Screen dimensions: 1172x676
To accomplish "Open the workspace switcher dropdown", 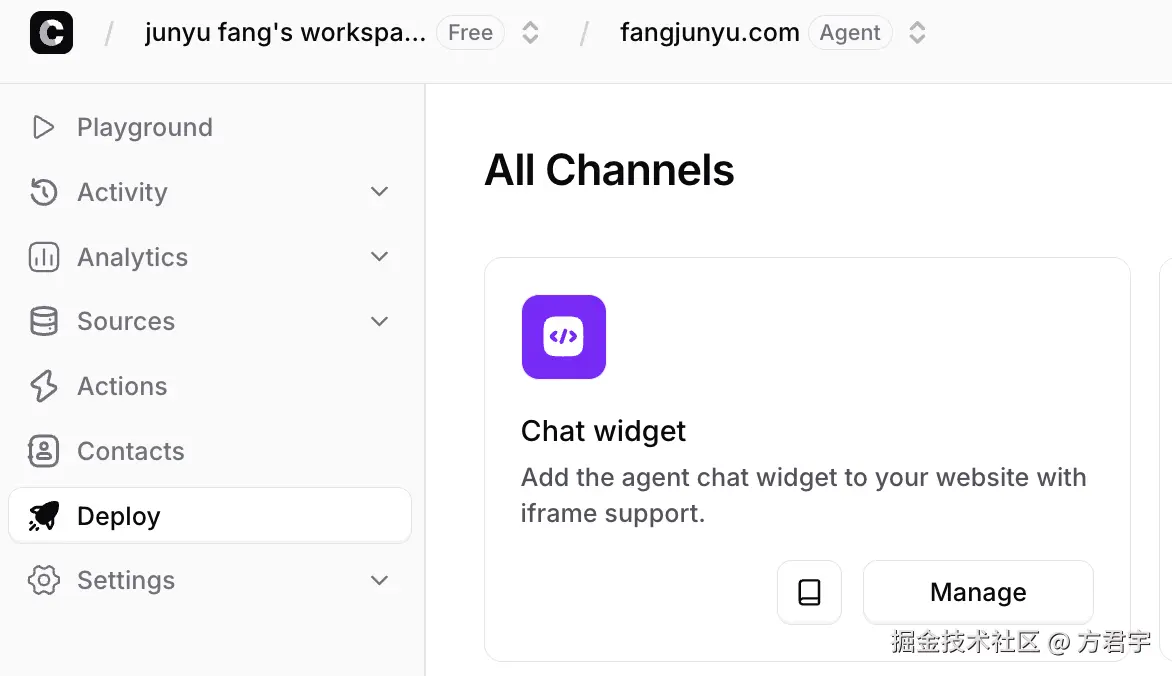I will click(x=531, y=33).
